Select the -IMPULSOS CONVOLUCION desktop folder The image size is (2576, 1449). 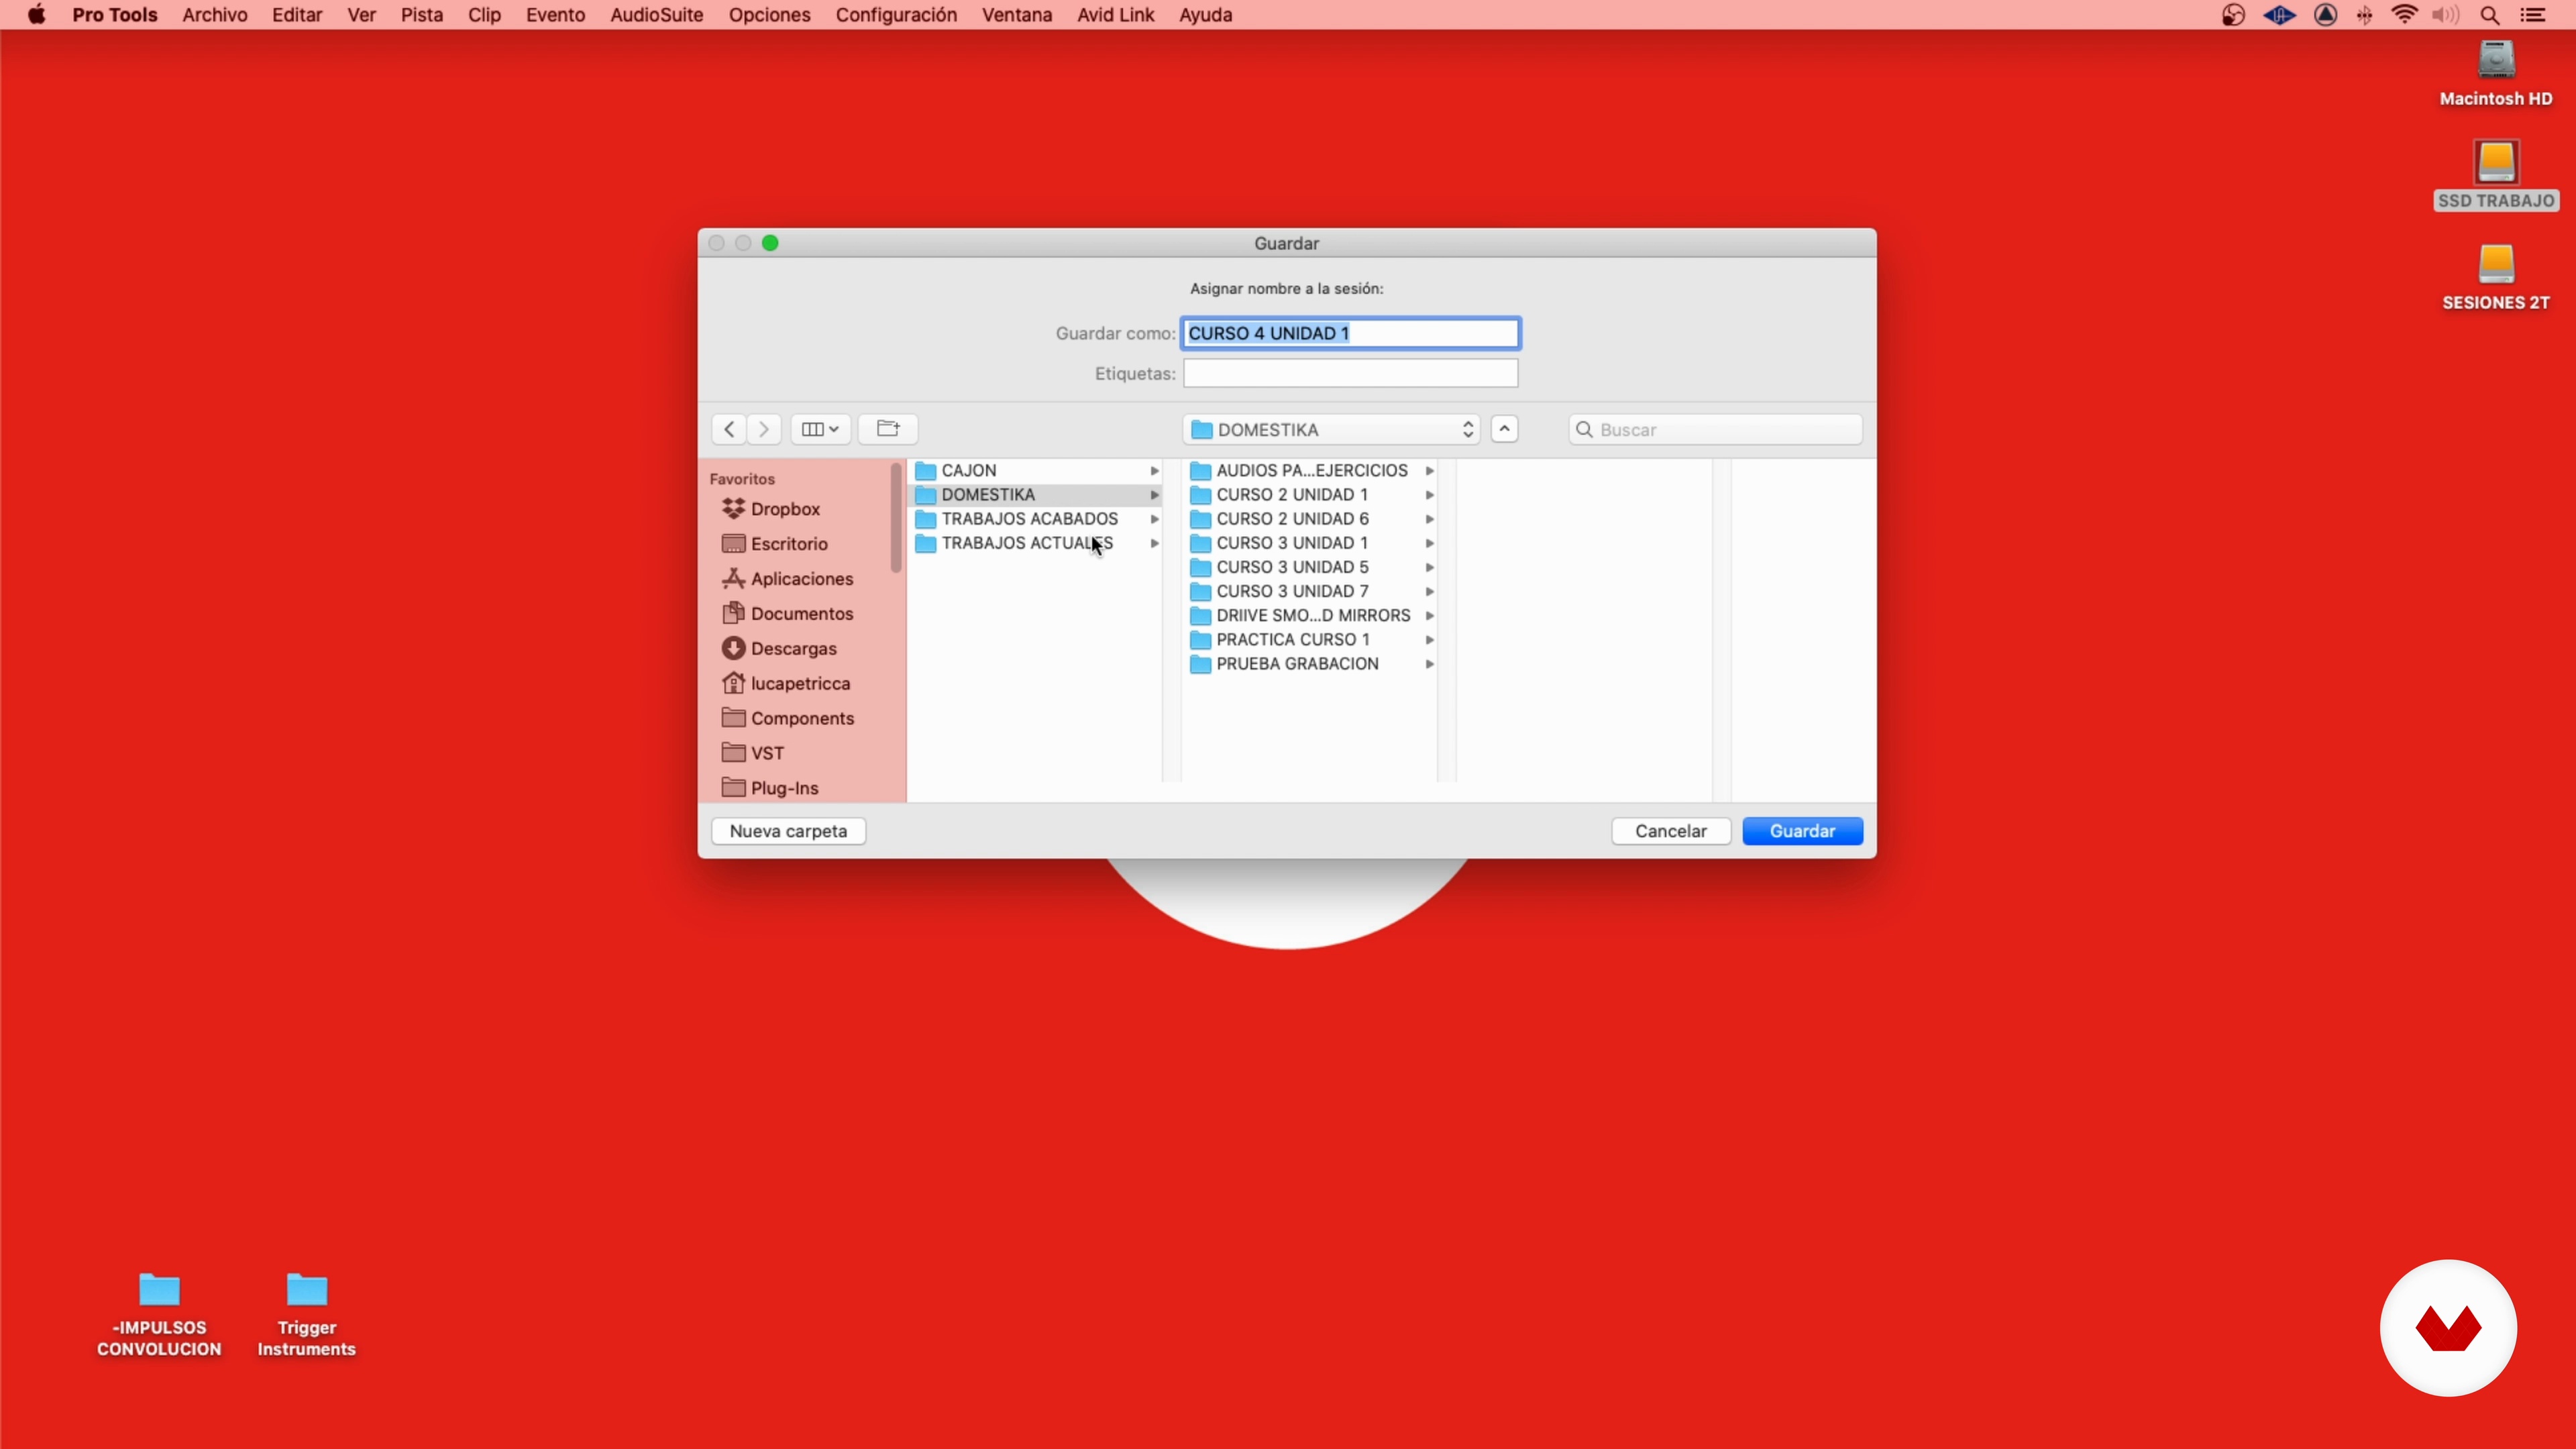pyautogui.click(x=159, y=1314)
